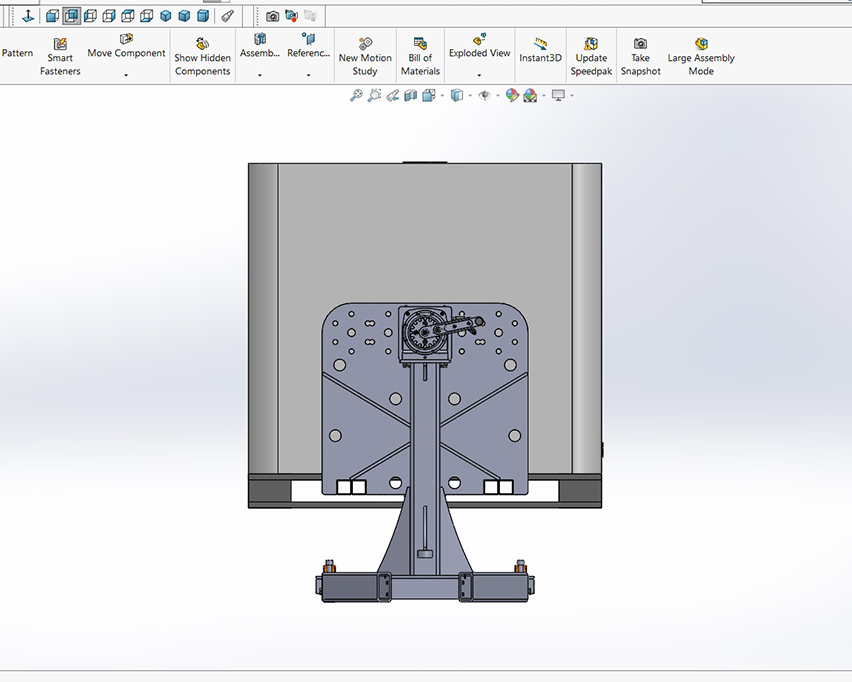Switch to Left standard view
852x682 pixels.
click(90, 16)
